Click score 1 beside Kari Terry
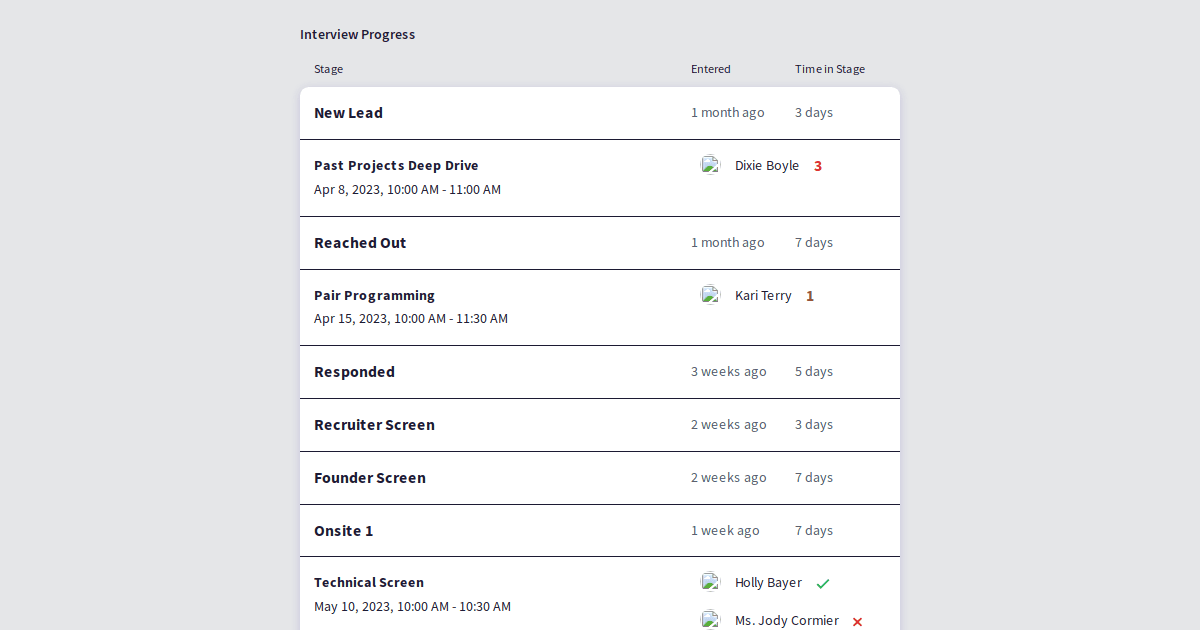Screen dimensions: 1200x630 click(x=810, y=296)
